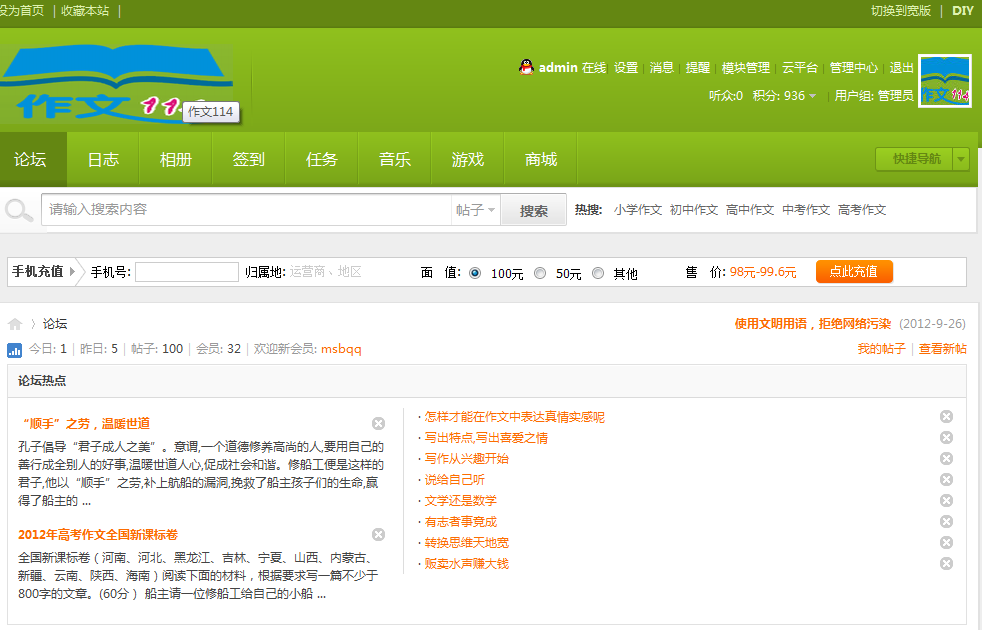Click the 切换到宽版 link
Screen dimensions: 982x630
pos(901,11)
